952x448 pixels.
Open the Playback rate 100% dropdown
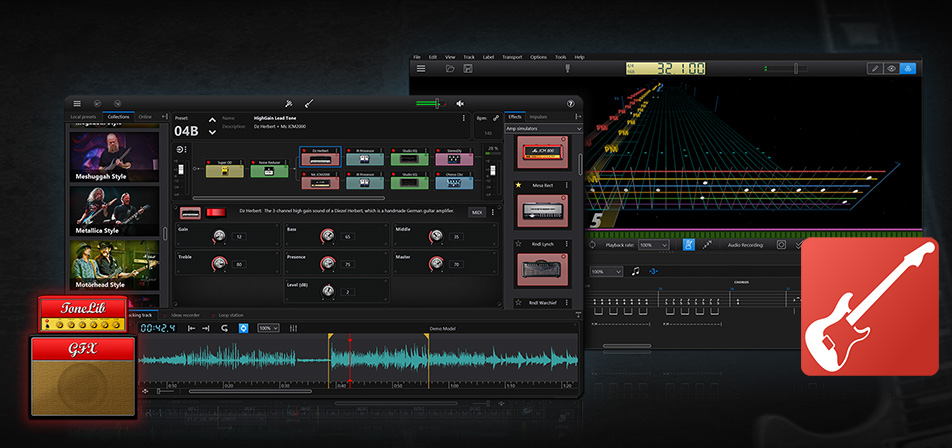point(653,245)
